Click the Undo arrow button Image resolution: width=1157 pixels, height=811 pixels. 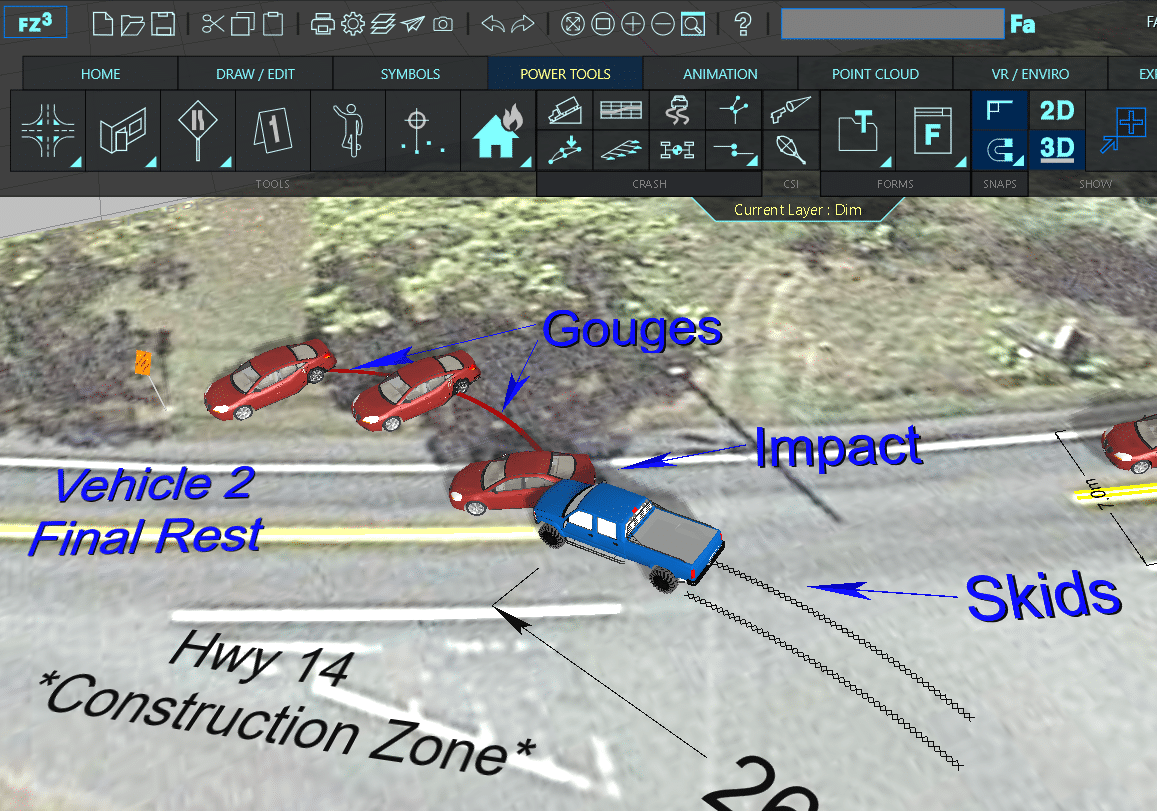(x=493, y=24)
